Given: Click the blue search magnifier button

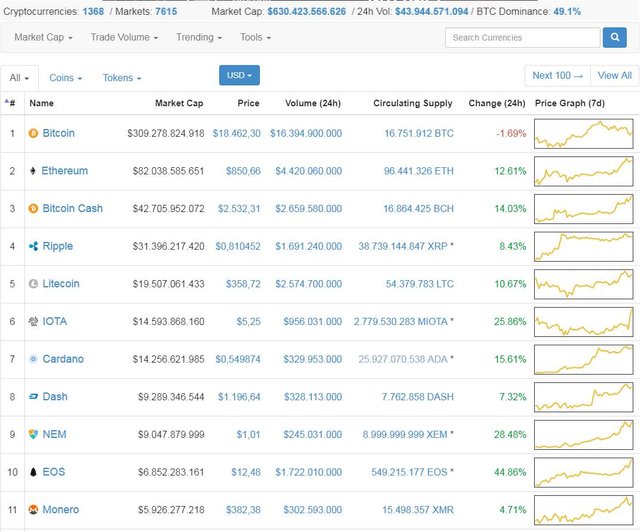Looking at the screenshot, I should click(x=615, y=38).
